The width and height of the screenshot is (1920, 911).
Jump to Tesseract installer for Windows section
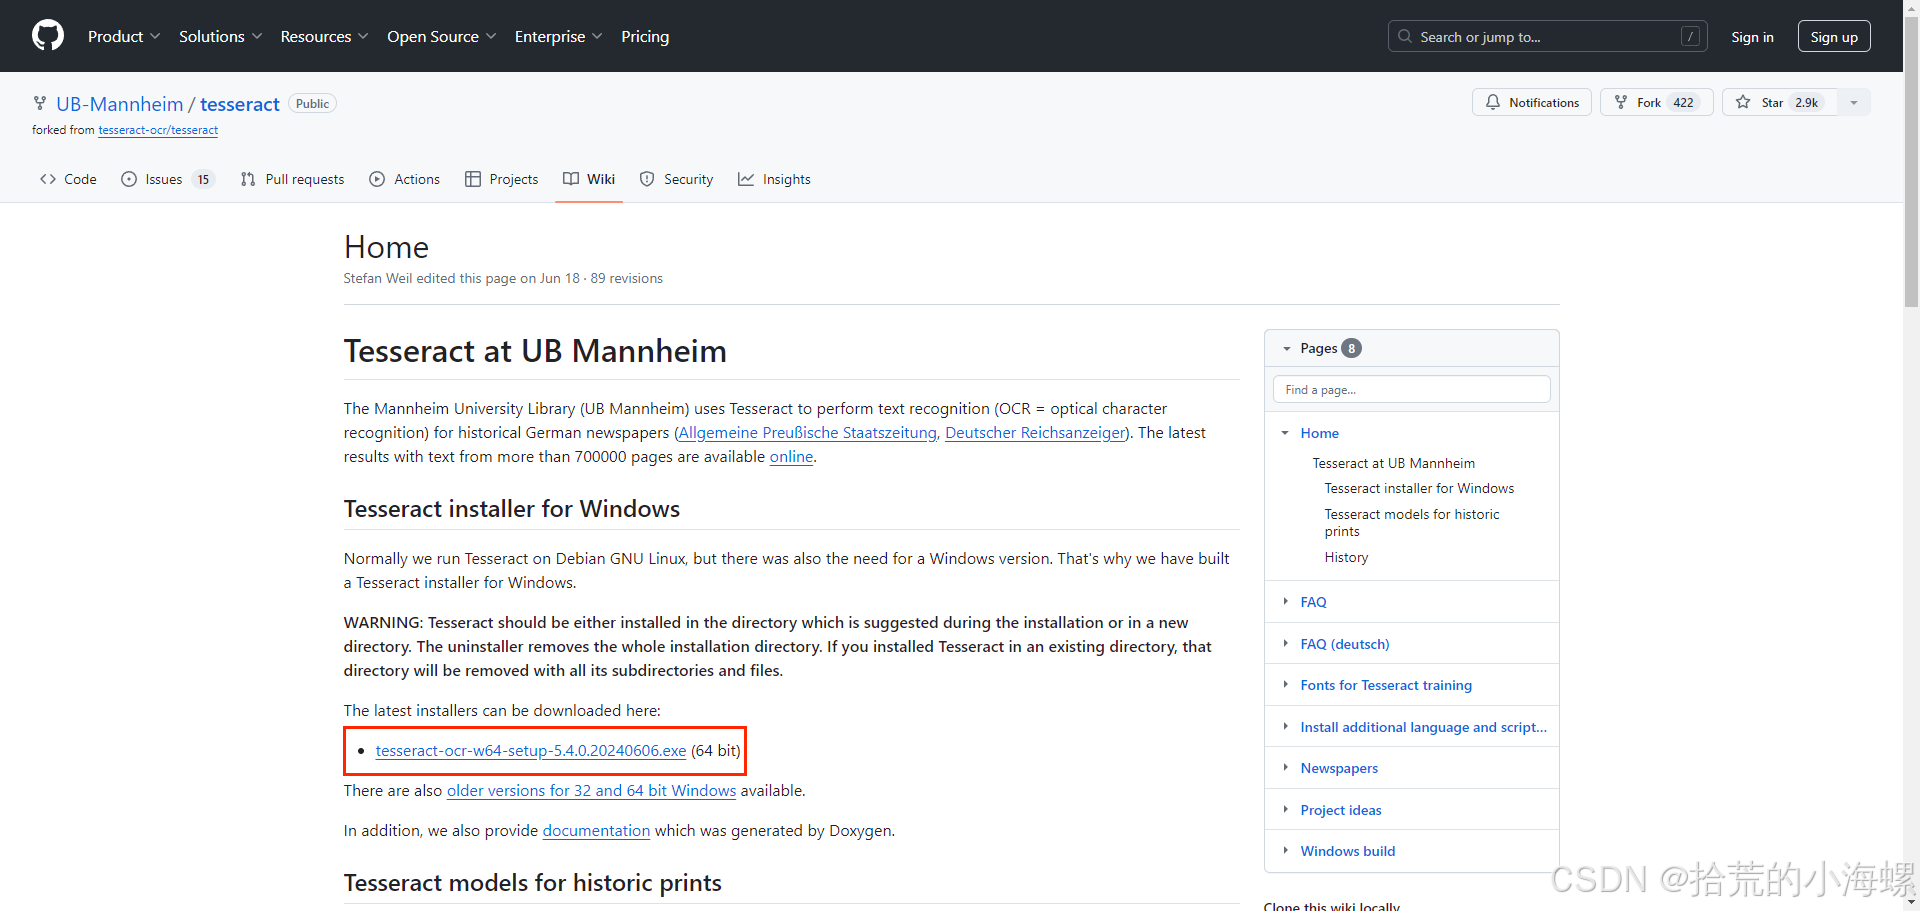(1419, 488)
